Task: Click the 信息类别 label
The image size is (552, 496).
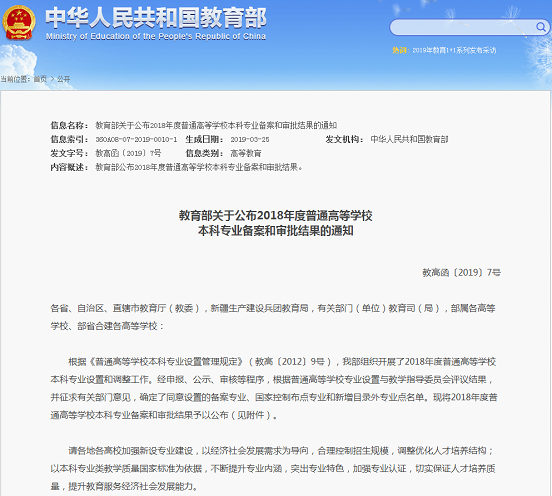Action: pos(205,153)
